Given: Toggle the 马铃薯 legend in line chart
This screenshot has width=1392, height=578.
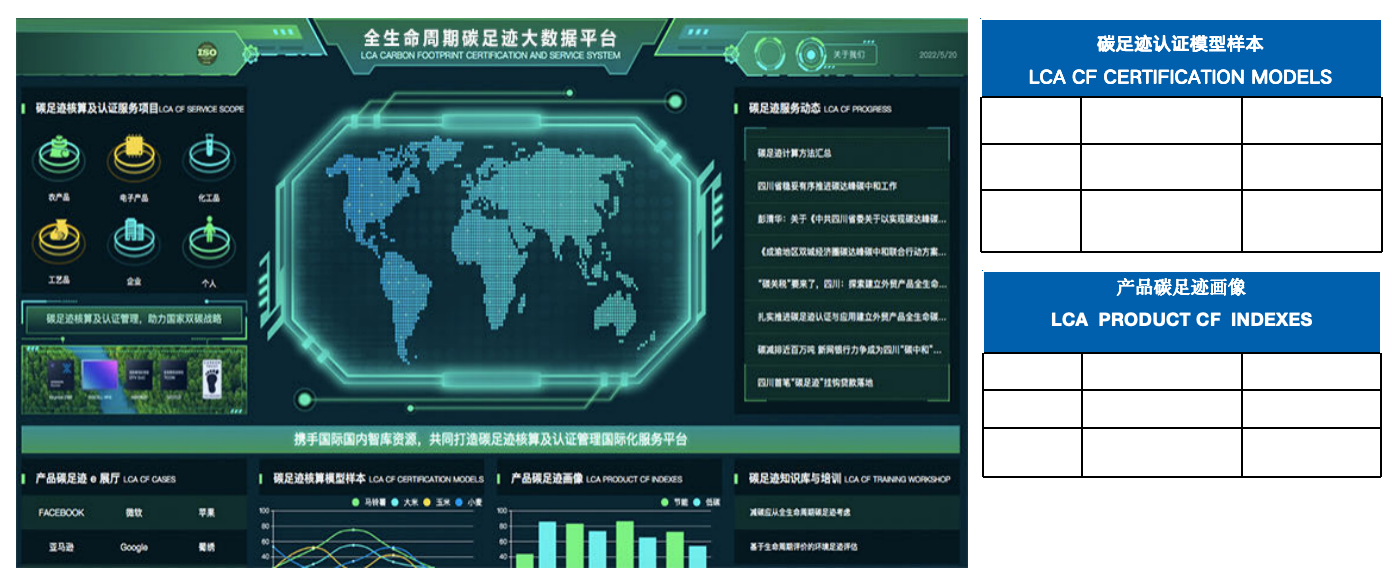Looking at the screenshot, I should tap(375, 502).
